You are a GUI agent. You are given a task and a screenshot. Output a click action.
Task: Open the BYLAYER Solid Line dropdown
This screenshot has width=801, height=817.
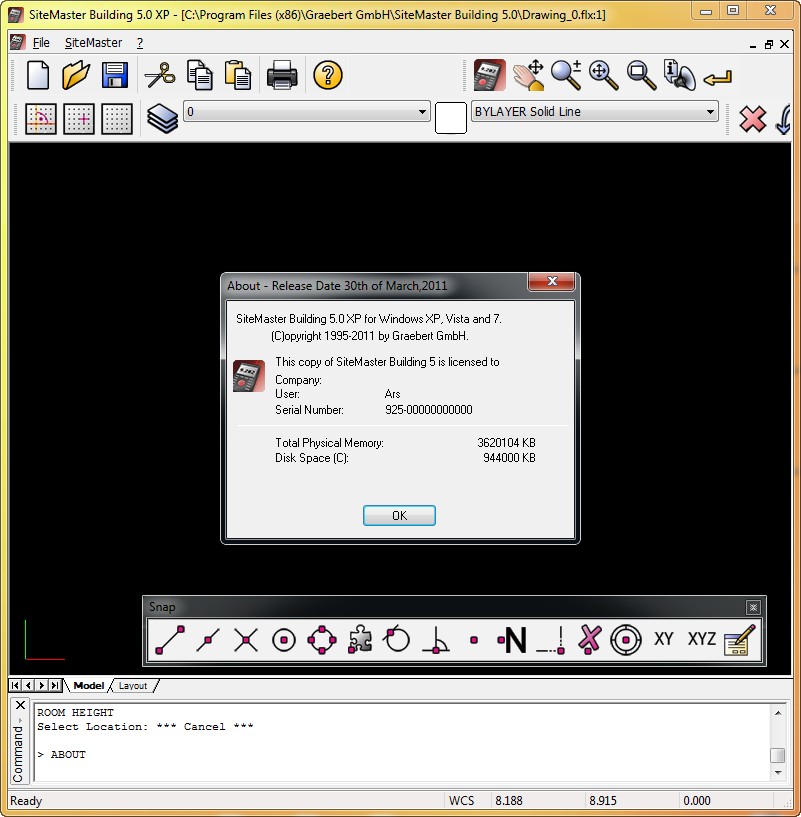coord(595,112)
